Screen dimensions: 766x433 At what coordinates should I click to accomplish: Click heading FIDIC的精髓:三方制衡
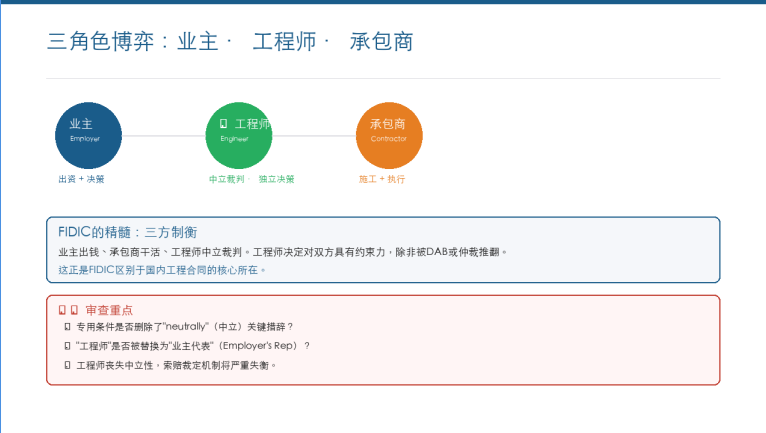128,232
